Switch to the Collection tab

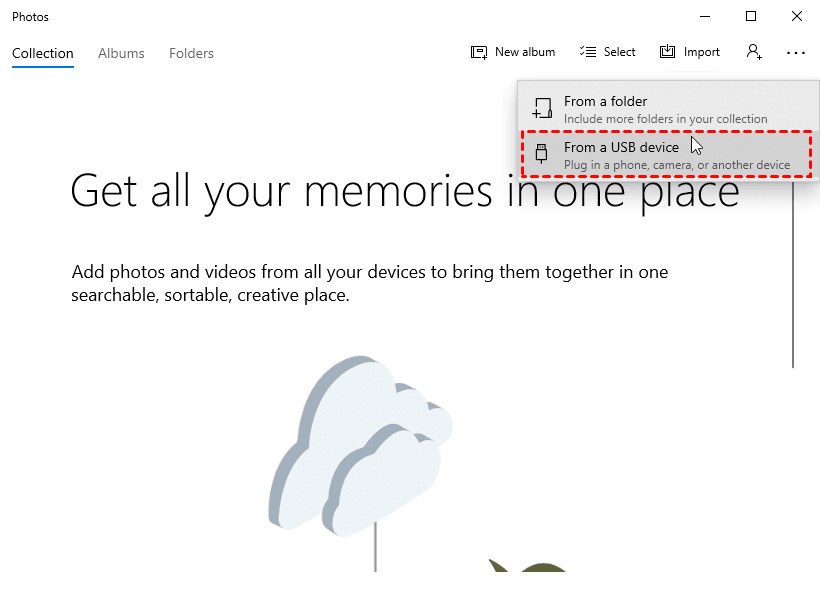click(43, 54)
